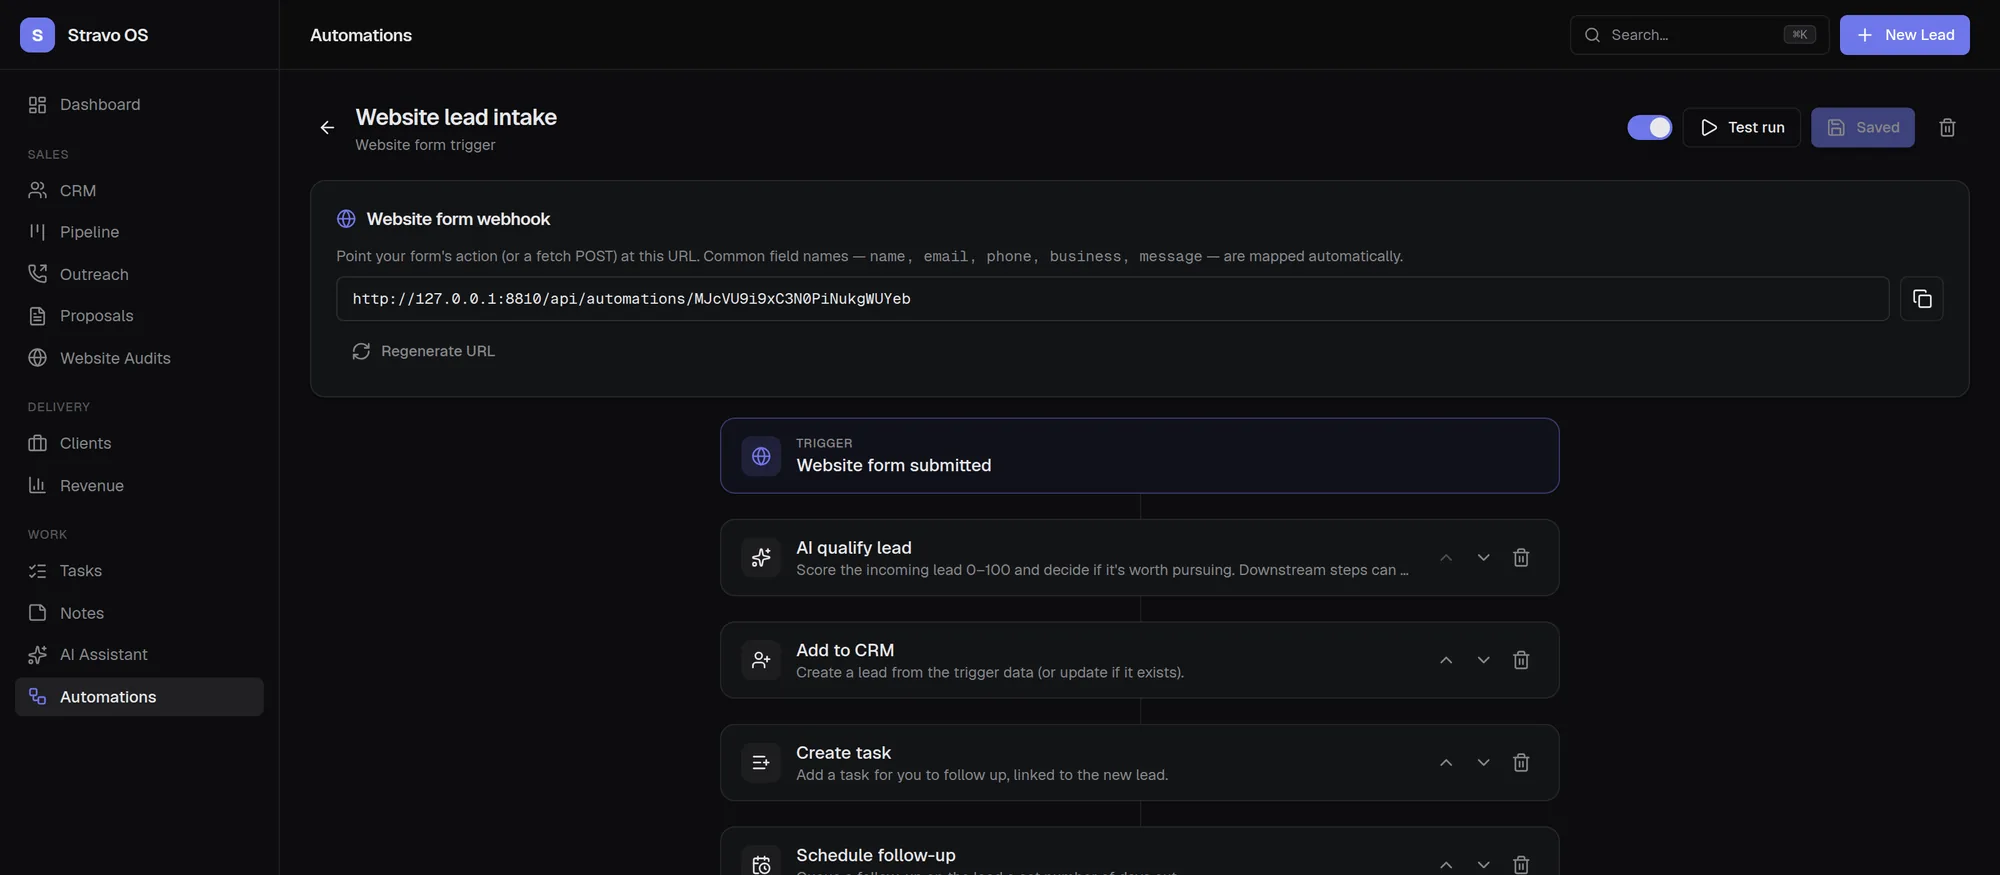This screenshot has width=2000, height=875.
Task: Open Website Audits
Action: tap(139, 358)
